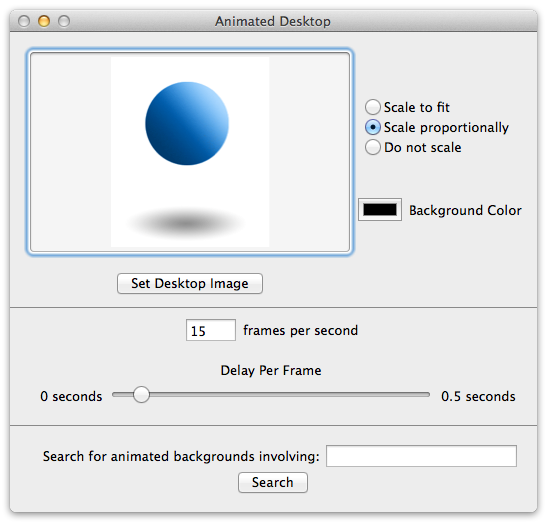Click the Delay Per Frame slider knob

coord(141,395)
